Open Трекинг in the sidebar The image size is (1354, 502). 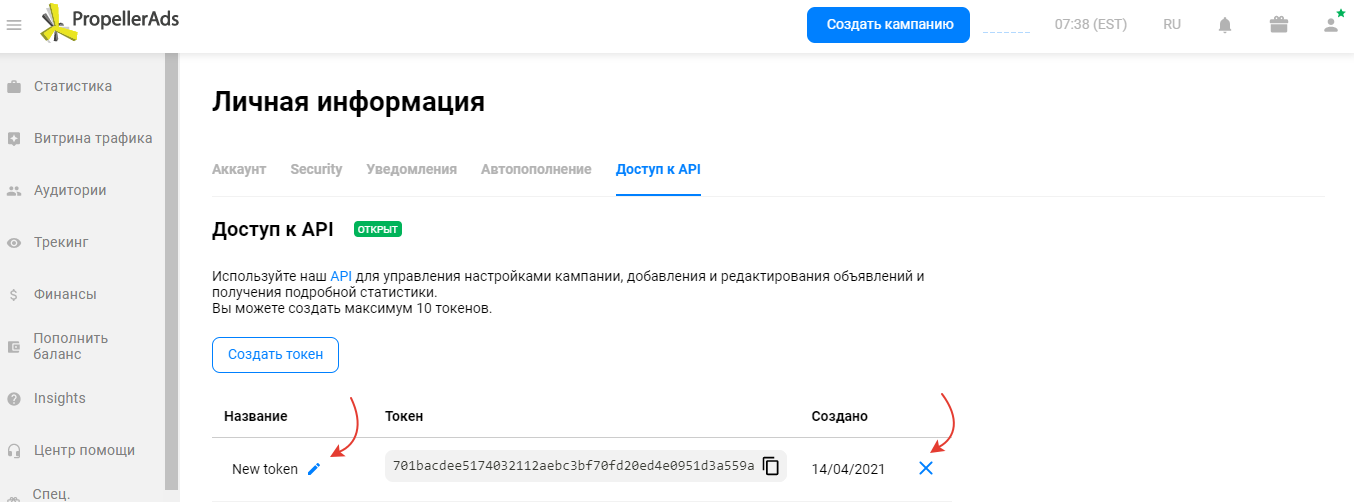(61, 242)
